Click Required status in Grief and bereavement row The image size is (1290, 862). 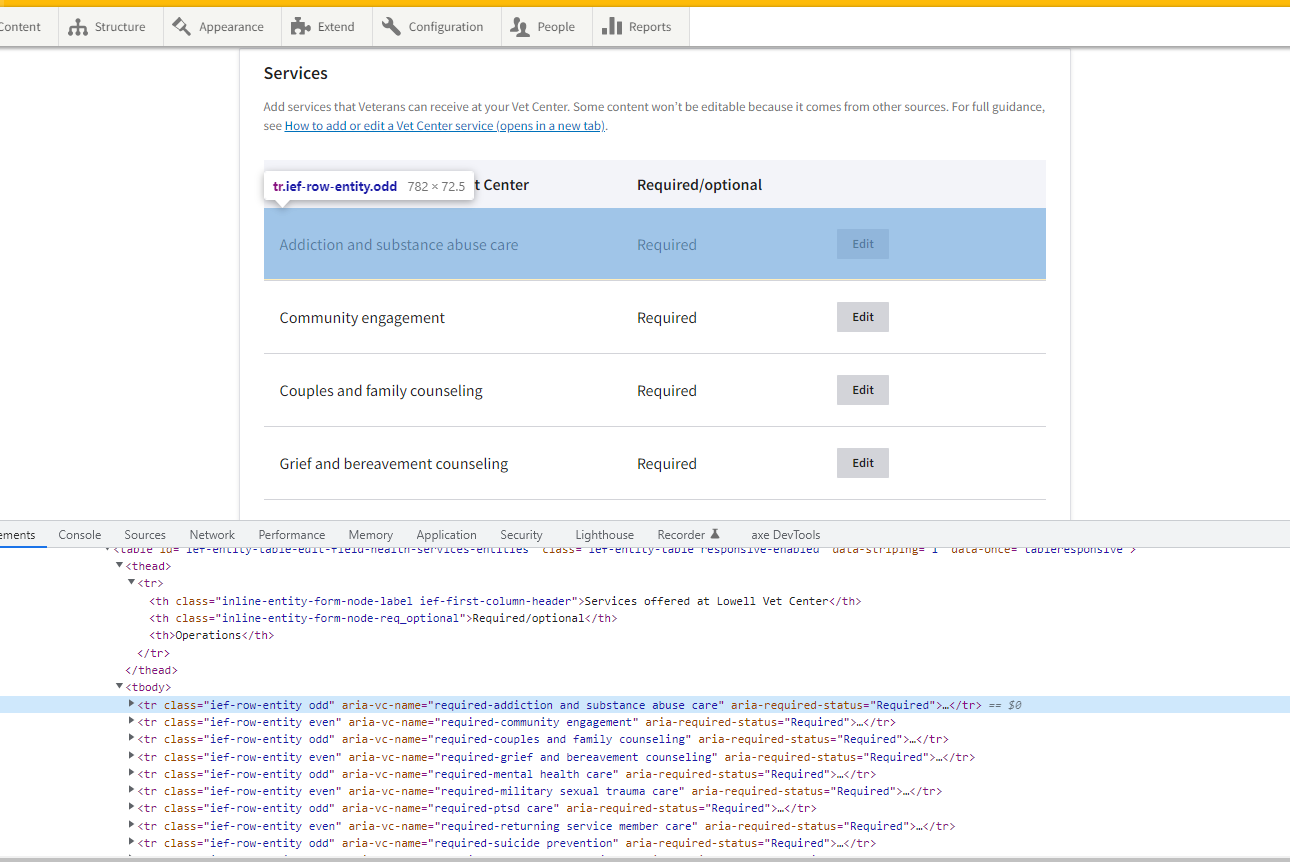[x=667, y=464]
